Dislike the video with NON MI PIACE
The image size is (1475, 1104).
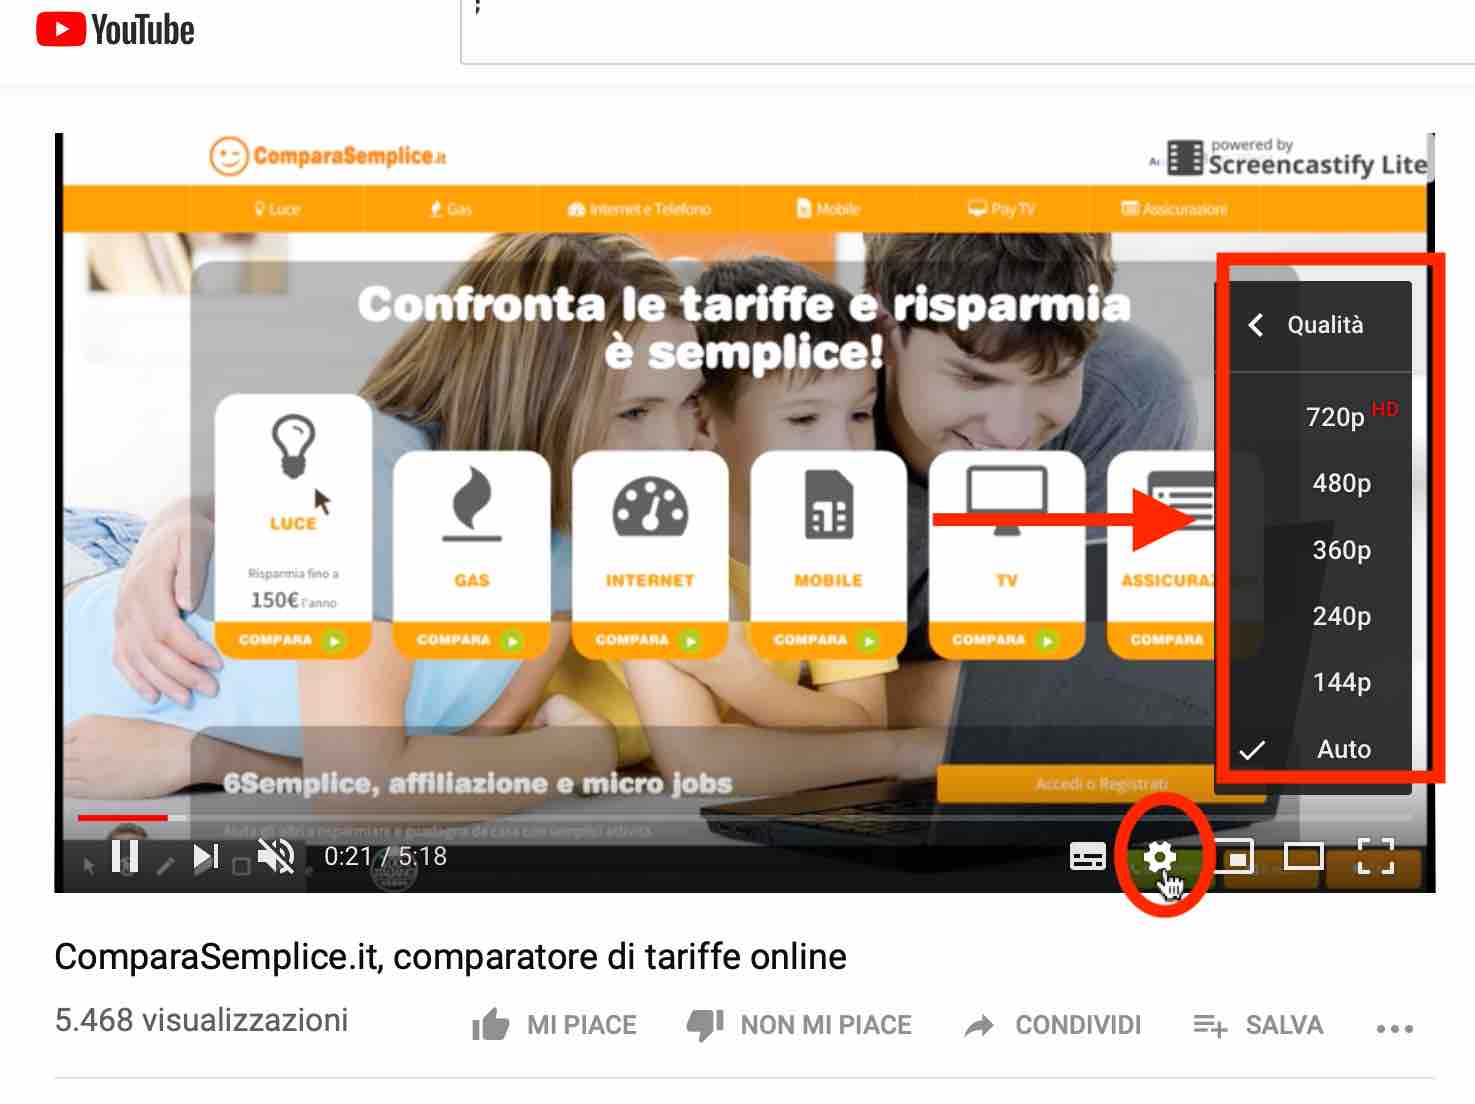(799, 1025)
